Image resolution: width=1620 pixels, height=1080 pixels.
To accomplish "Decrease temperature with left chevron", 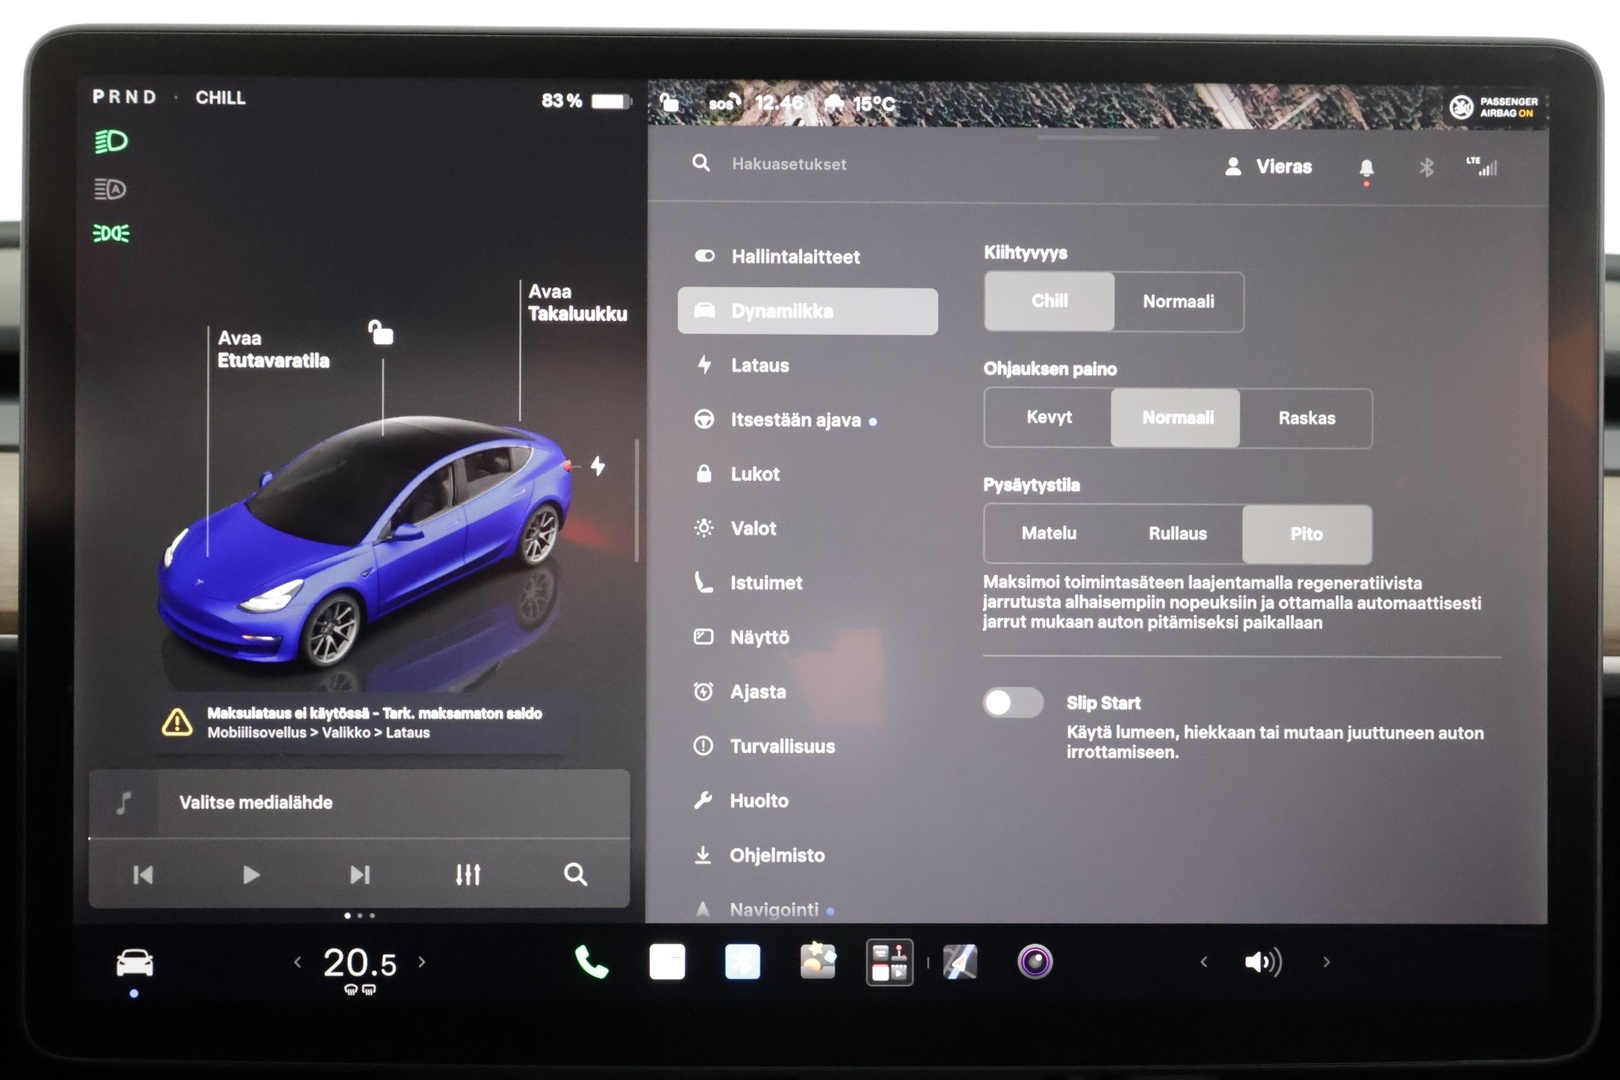I will coord(297,962).
